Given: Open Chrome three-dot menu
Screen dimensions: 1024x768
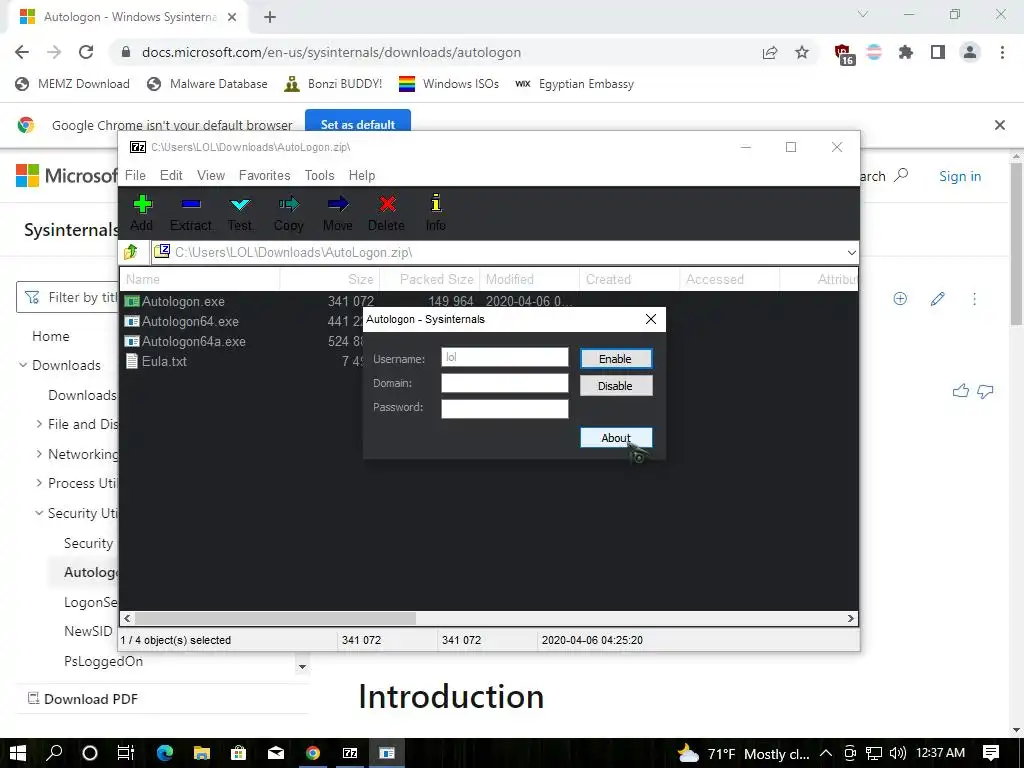Looking at the screenshot, I should [1002, 52].
